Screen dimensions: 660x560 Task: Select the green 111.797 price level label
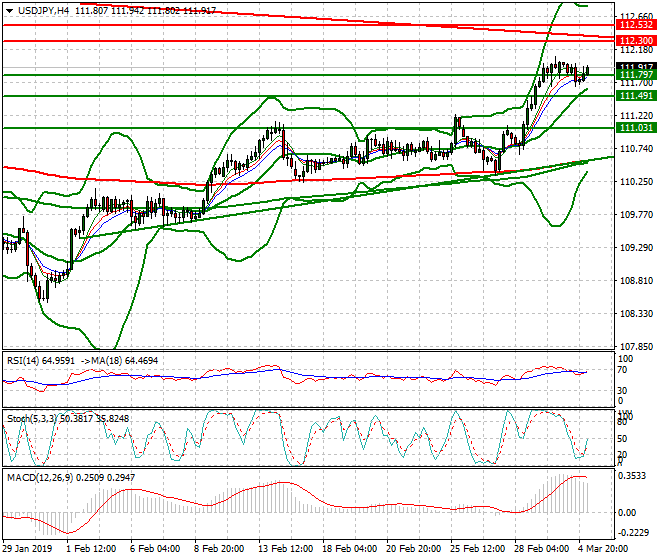point(636,75)
